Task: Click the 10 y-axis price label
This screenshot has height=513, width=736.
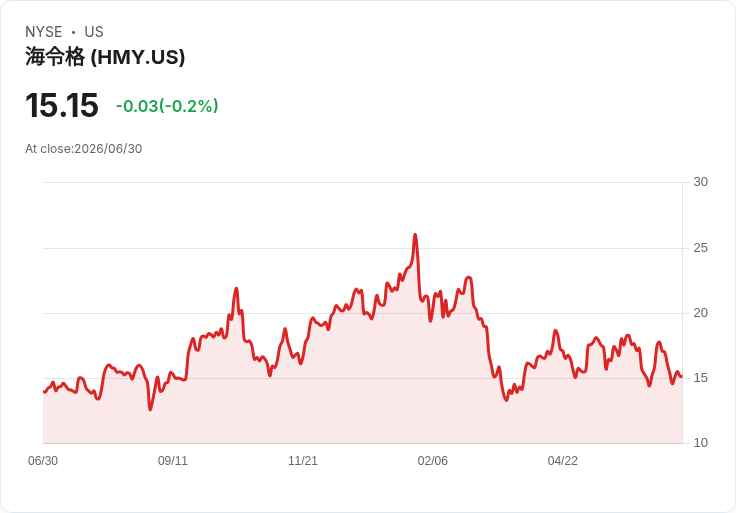Action: click(x=700, y=443)
